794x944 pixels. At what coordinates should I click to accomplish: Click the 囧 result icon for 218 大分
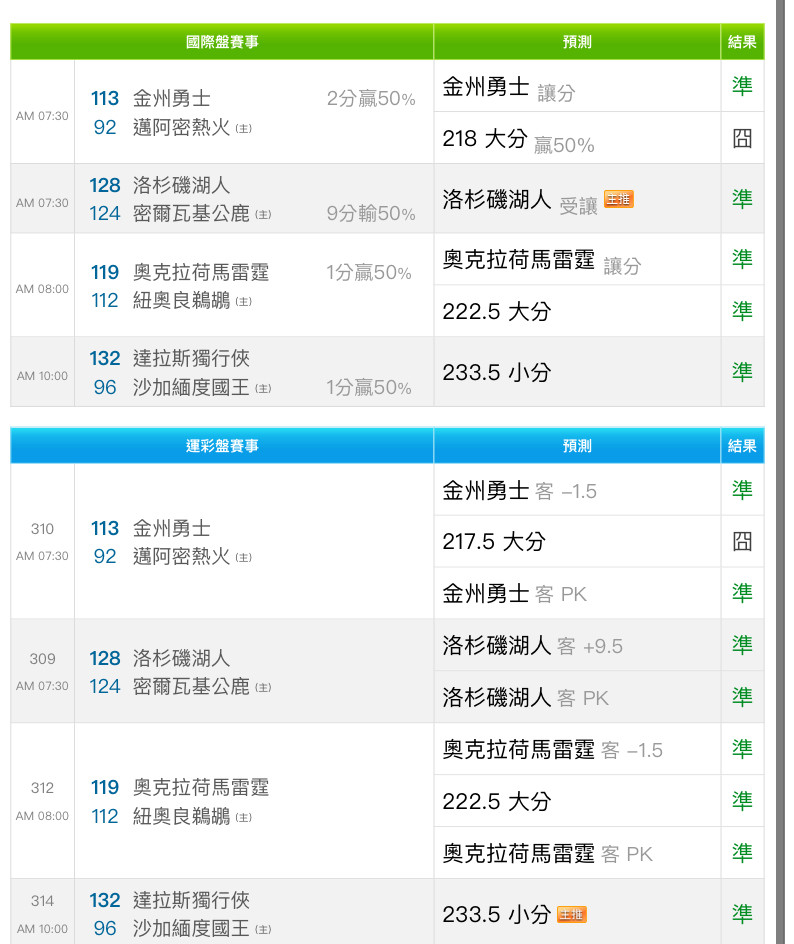(742, 138)
